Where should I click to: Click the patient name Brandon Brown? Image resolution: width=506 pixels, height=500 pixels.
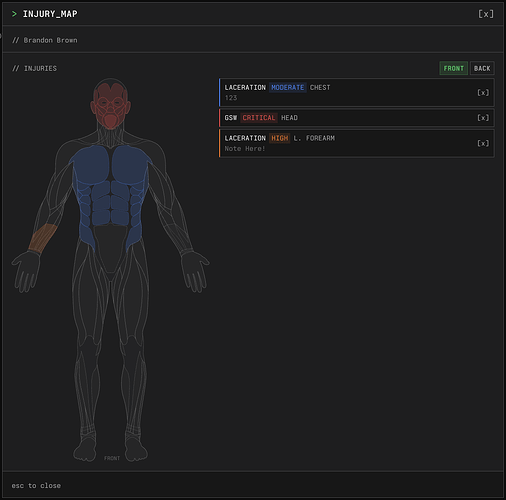click(x=50, y=40)
